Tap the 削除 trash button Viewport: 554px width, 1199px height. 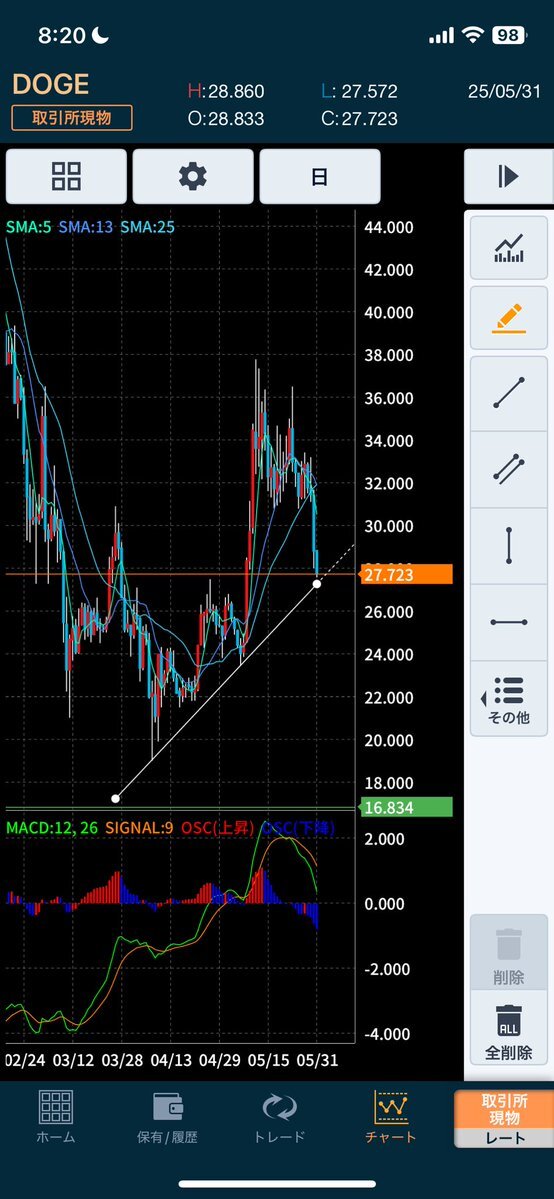(x=509, y=953)
